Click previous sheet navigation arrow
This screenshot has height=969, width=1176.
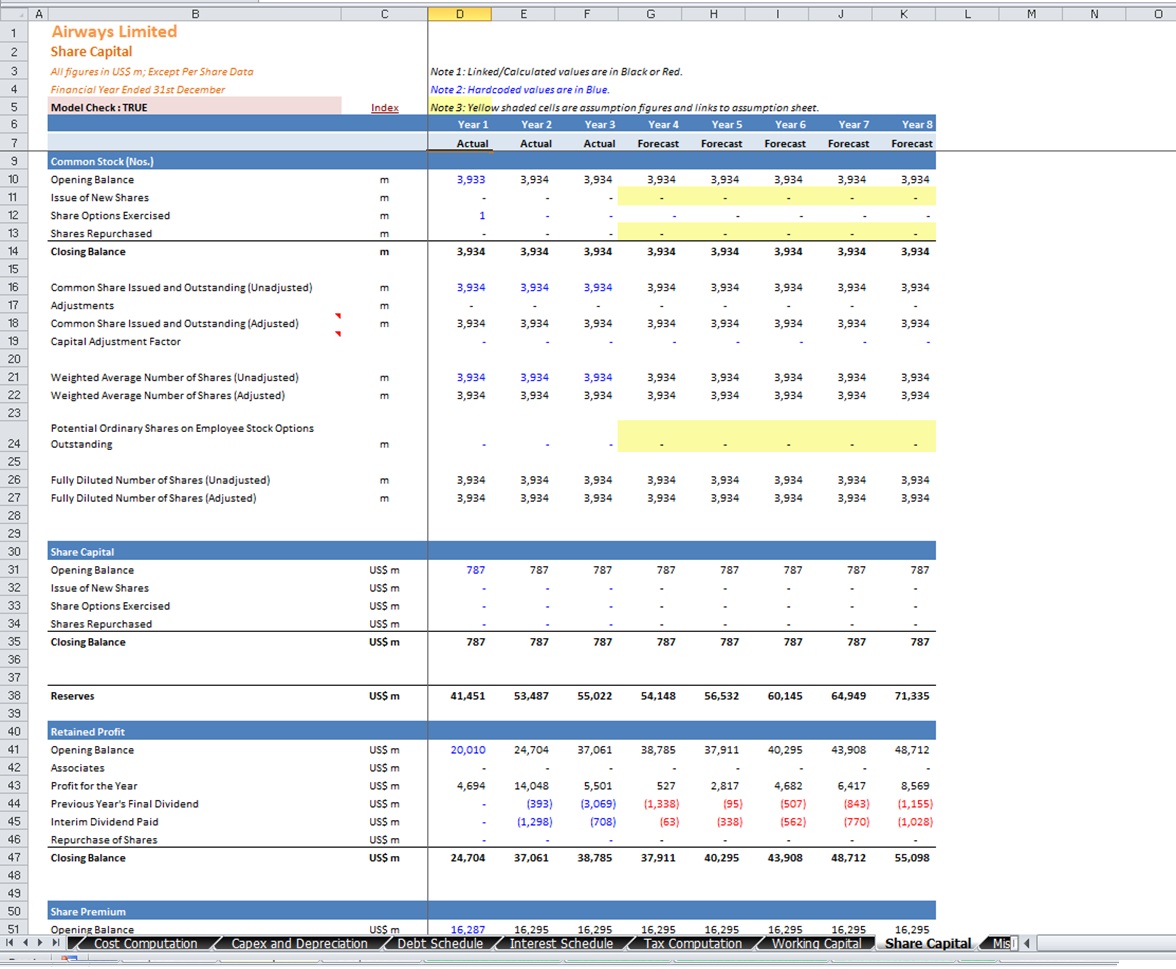[26, 943]
